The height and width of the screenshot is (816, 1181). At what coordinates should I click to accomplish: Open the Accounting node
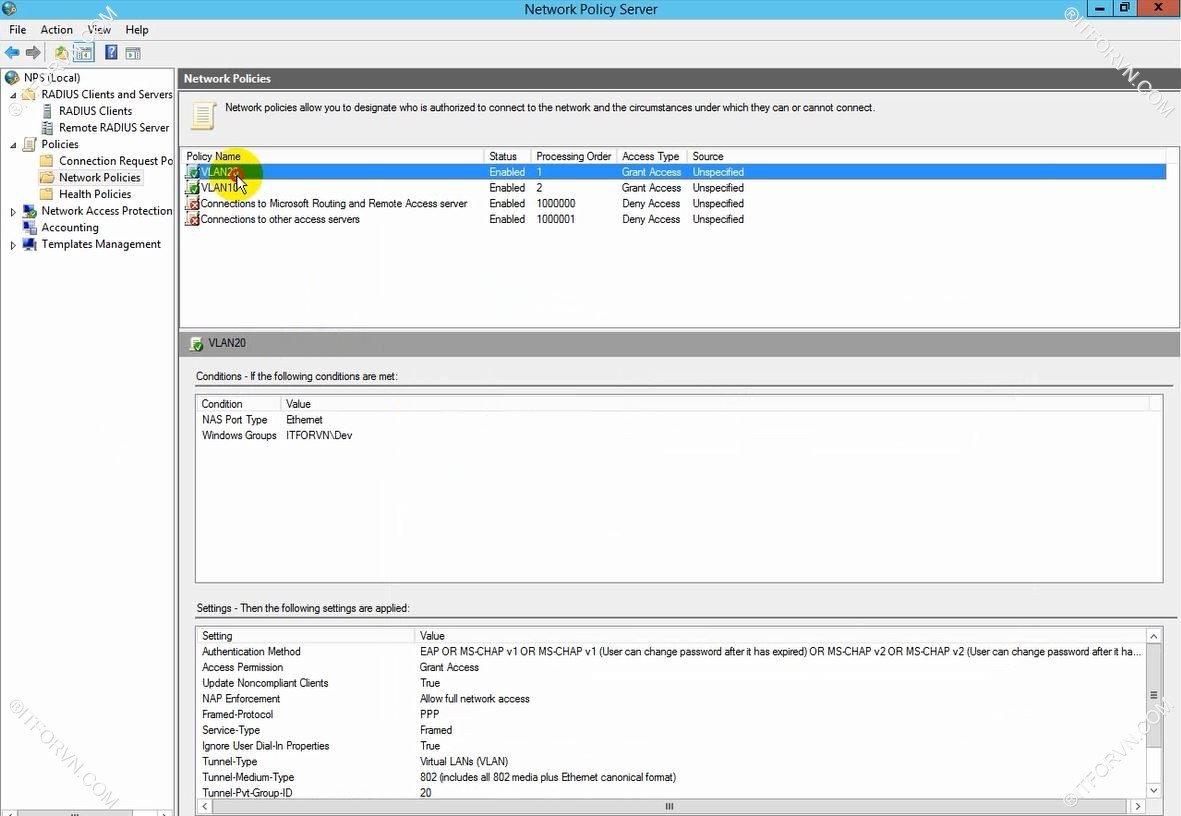(69, 228)
